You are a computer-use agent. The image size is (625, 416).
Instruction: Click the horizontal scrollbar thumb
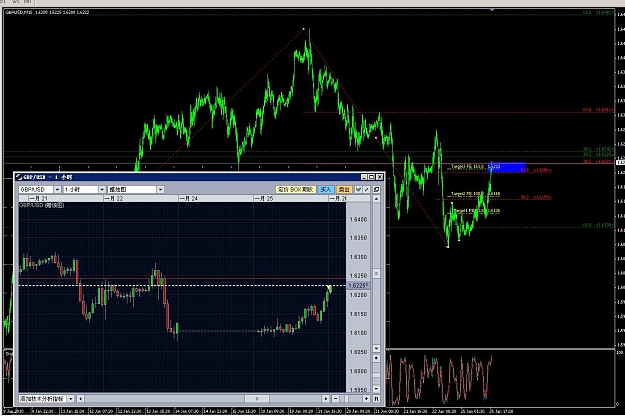tap(257, 398)
